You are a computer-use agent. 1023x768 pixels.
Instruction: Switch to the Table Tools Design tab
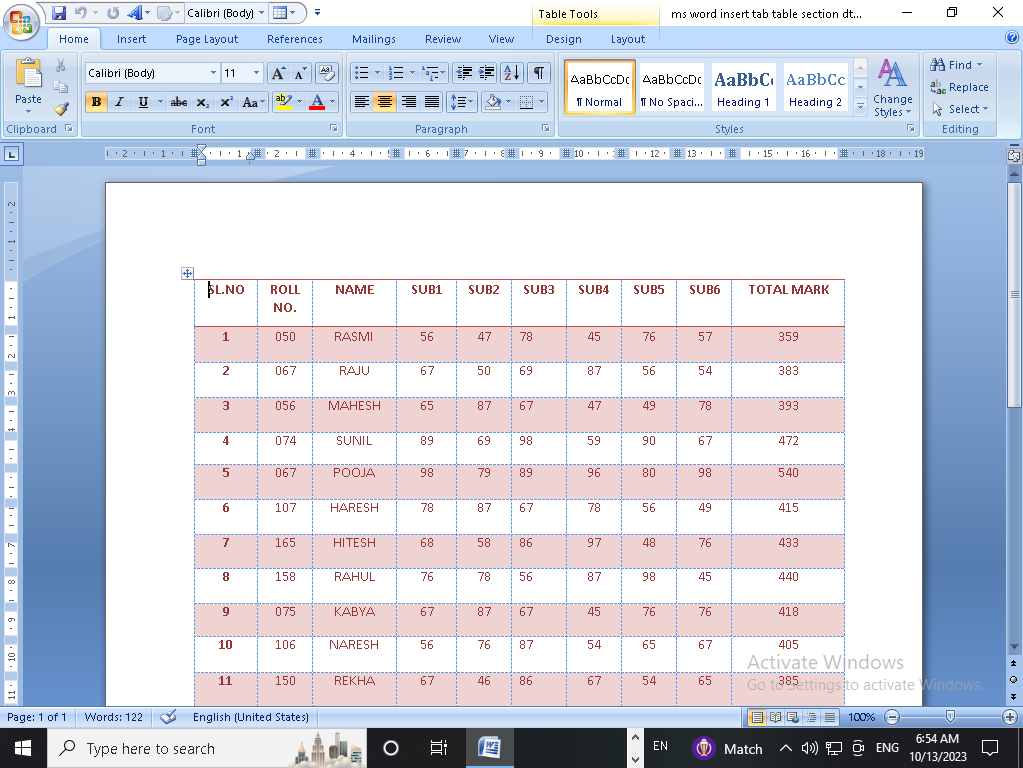[563, 39]
